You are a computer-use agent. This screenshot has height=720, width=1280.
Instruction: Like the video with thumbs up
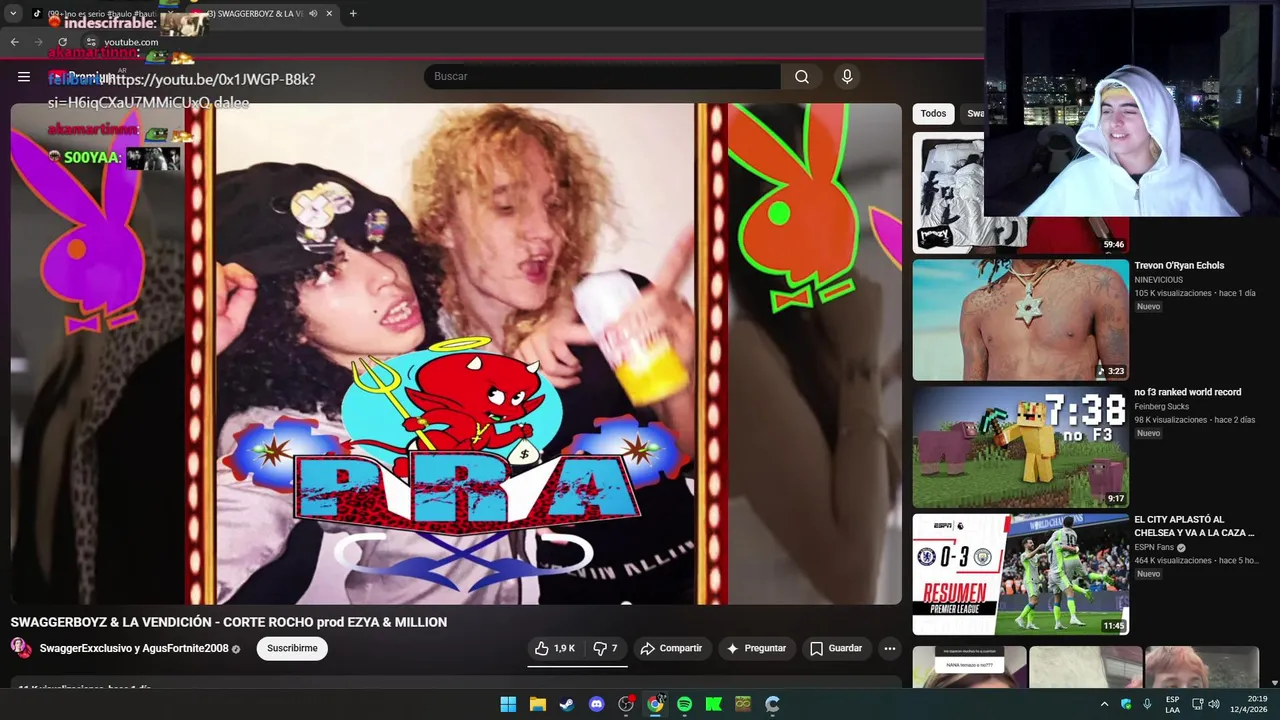554,649
